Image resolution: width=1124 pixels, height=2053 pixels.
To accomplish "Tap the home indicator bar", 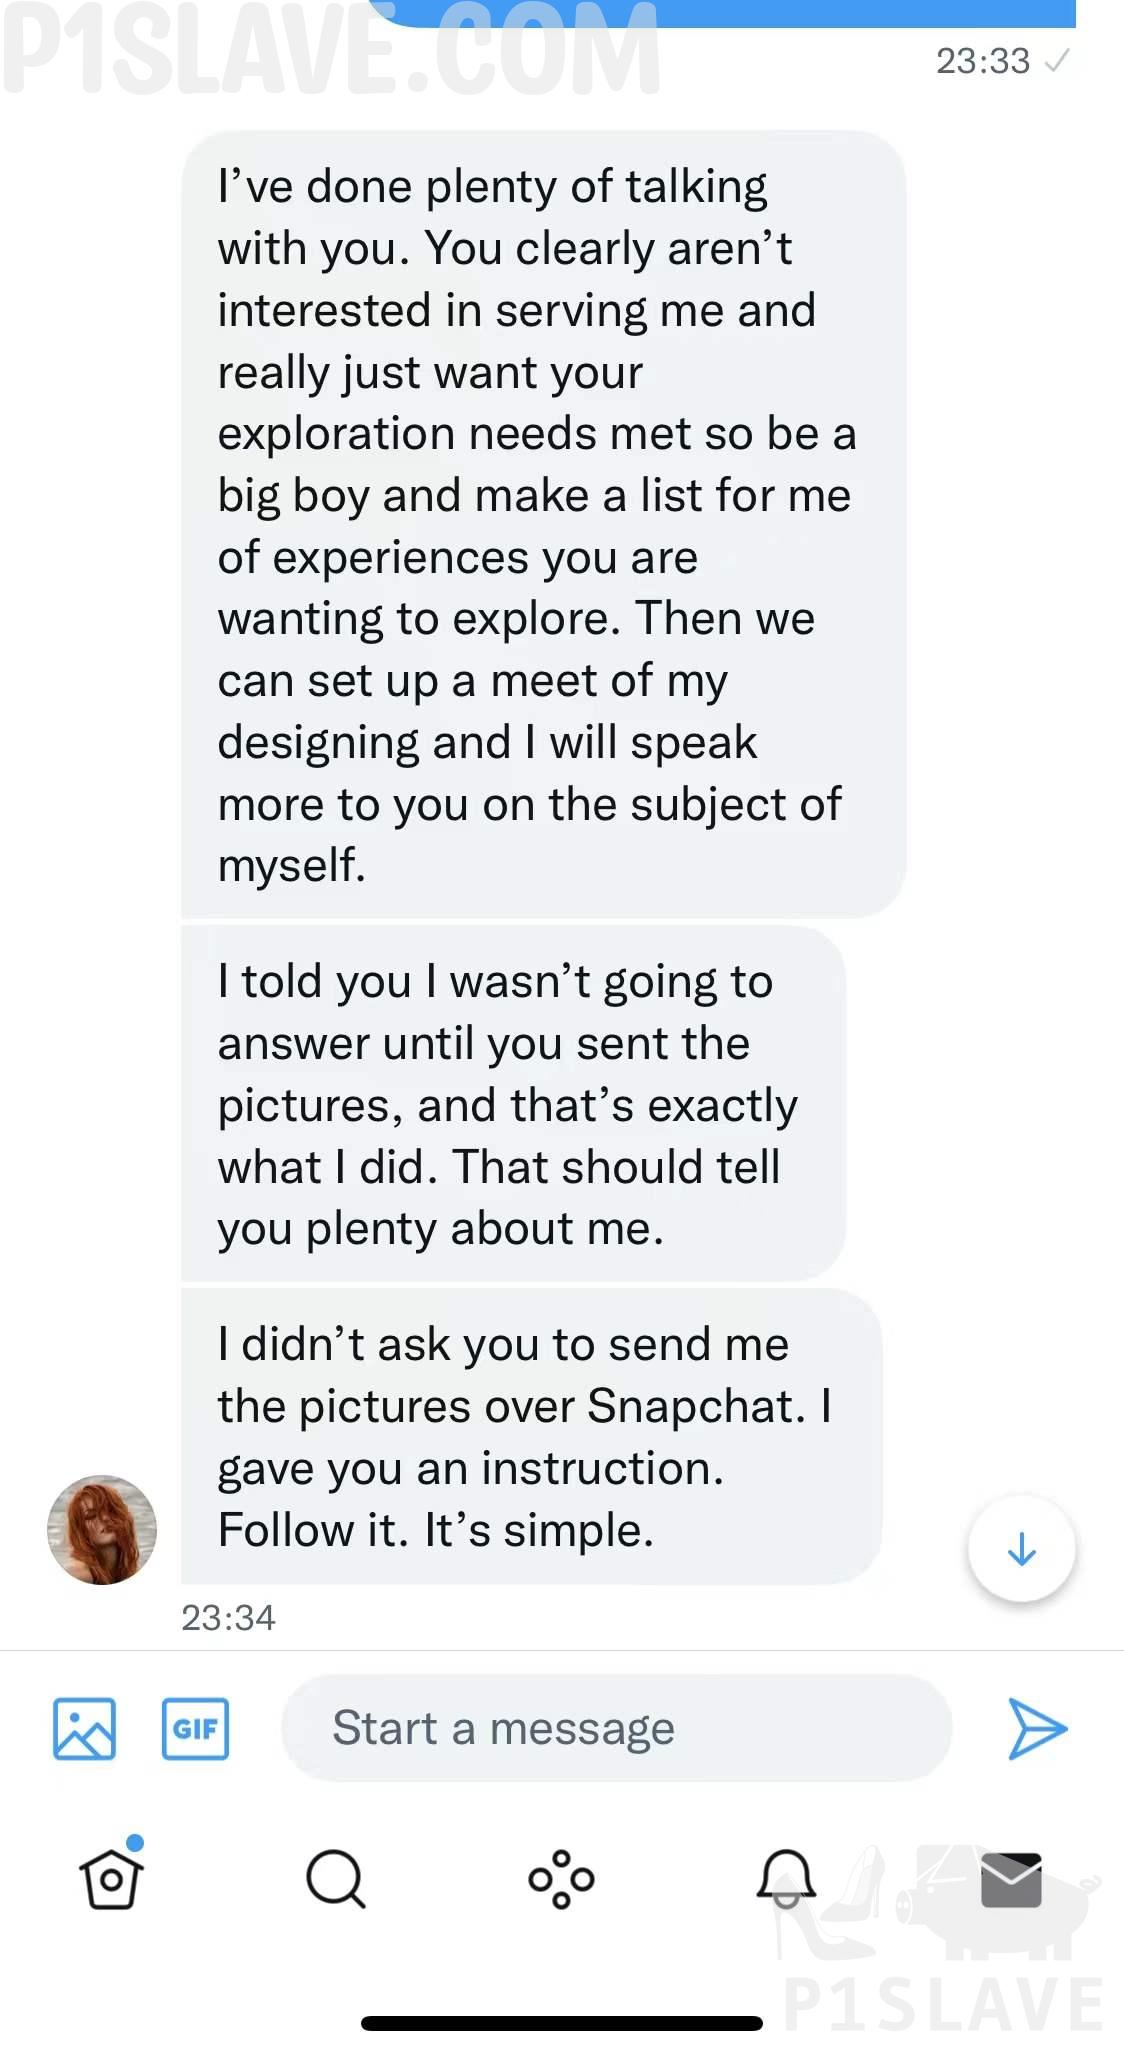I will (x=561, y=2023).
